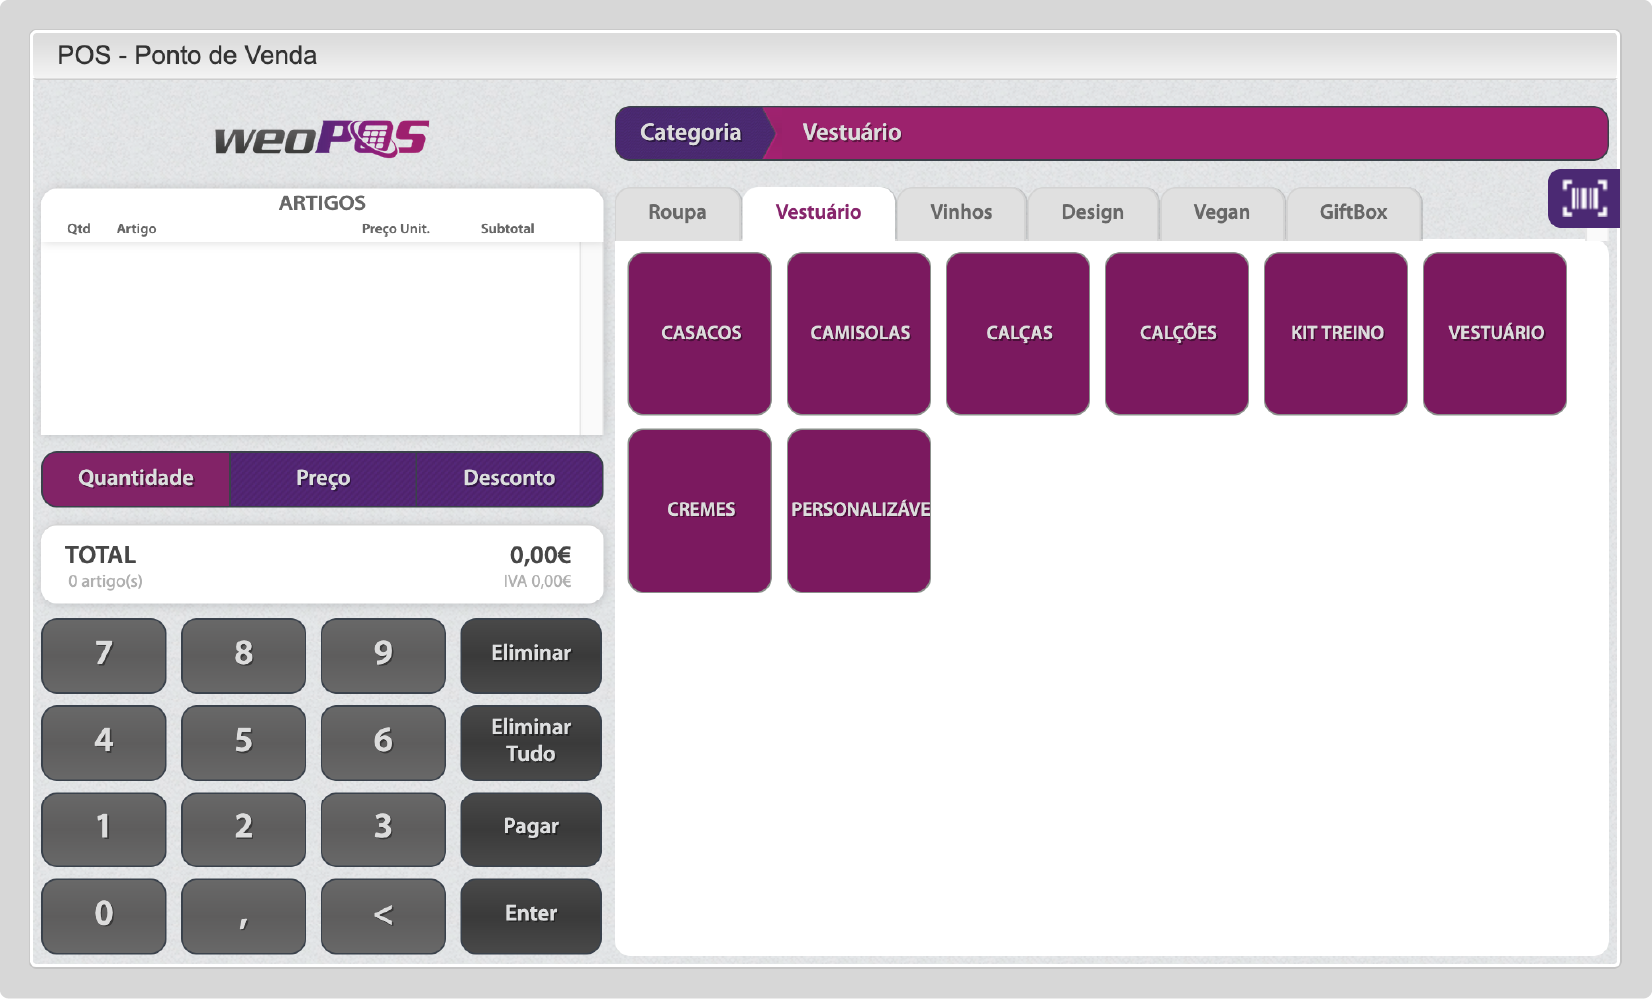Click the Categoria breadcrumb
1652x999 pixels.
(x=690, y=133)
